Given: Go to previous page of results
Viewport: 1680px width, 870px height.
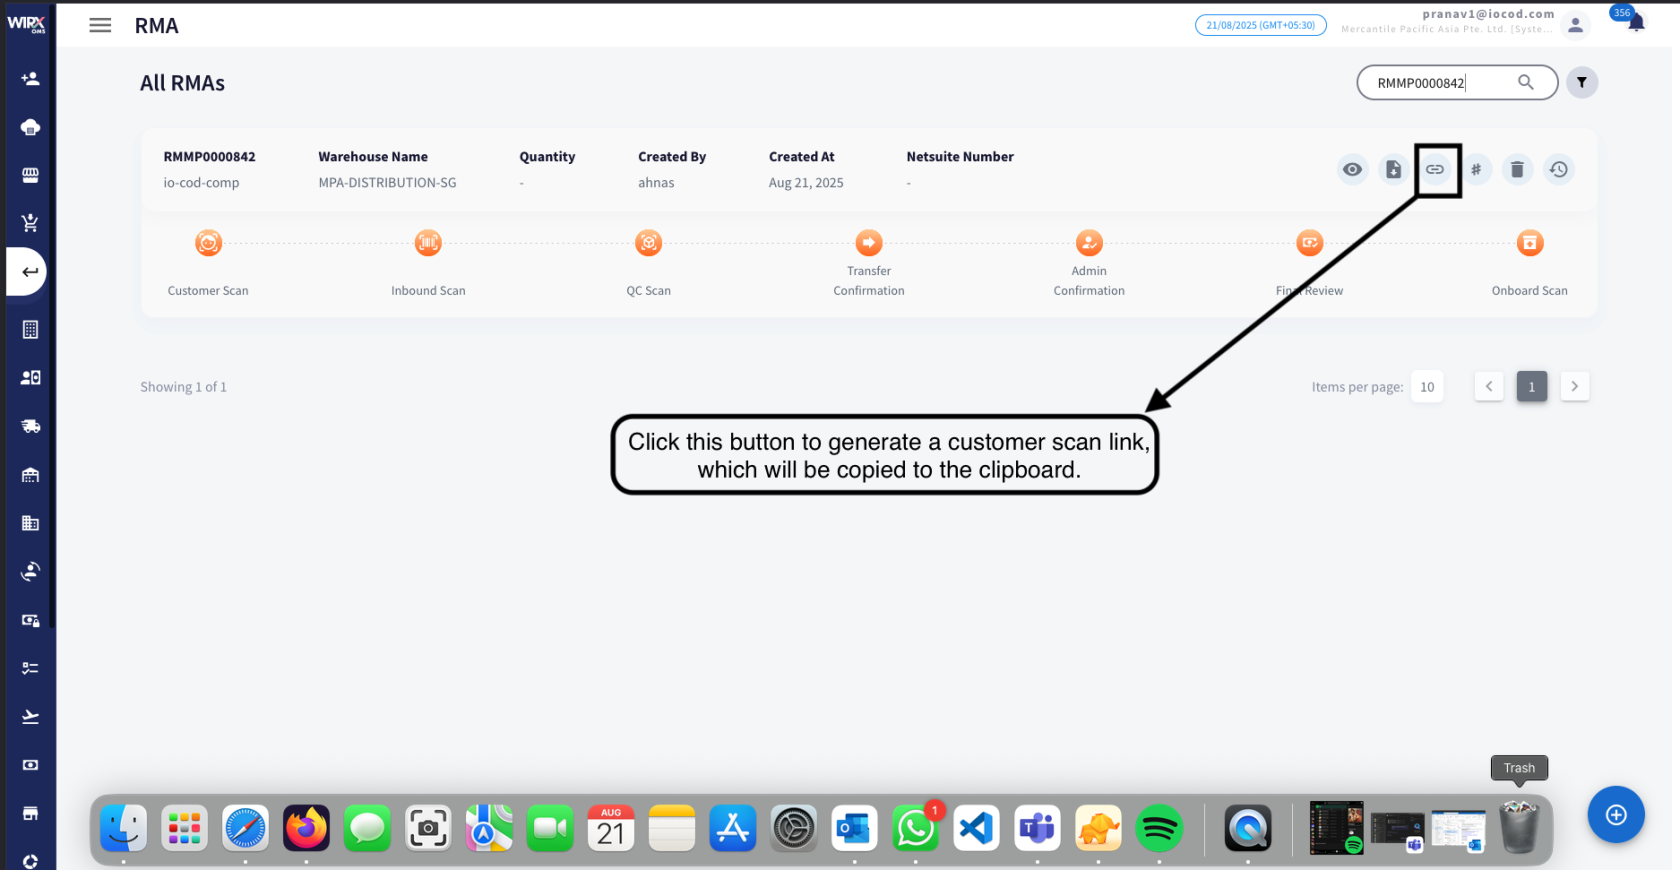Looking at the screenshot, I should 1489,387.
